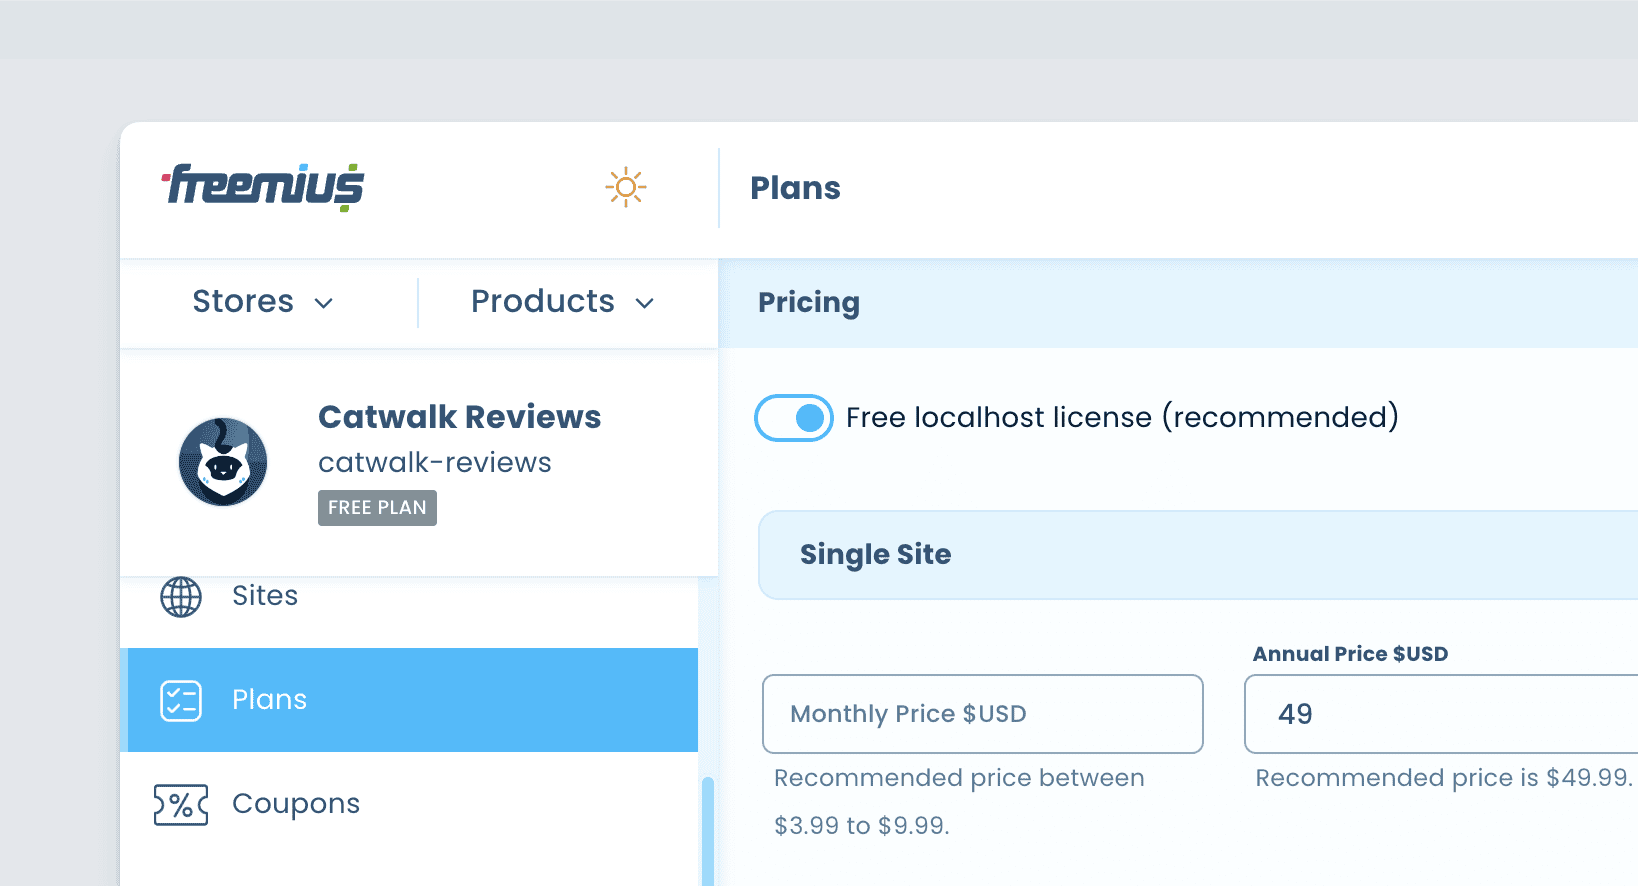Click the Plans page title

(x=796, y=188)
